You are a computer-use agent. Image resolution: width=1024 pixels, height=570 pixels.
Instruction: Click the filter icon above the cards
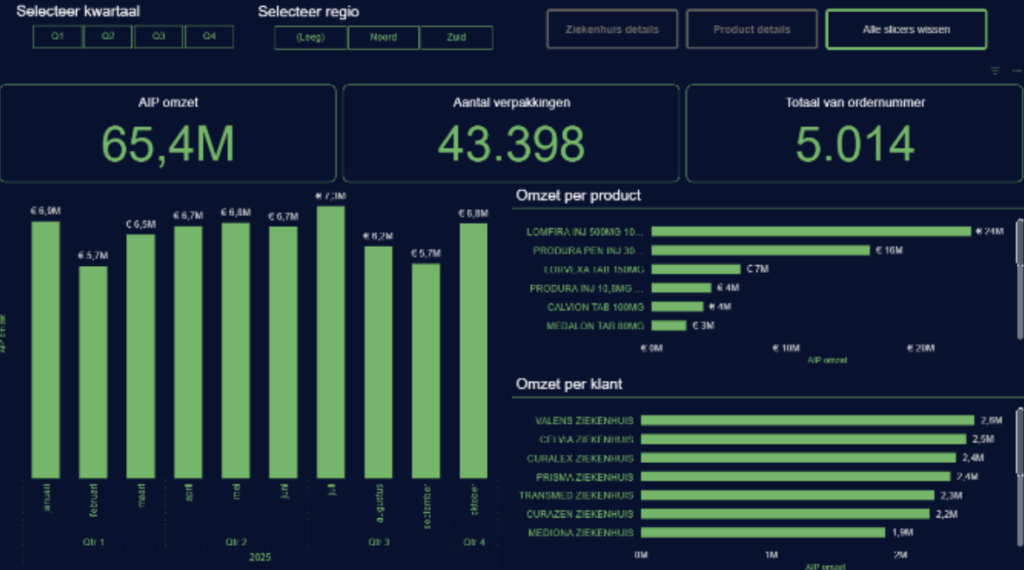pos(994,71)
